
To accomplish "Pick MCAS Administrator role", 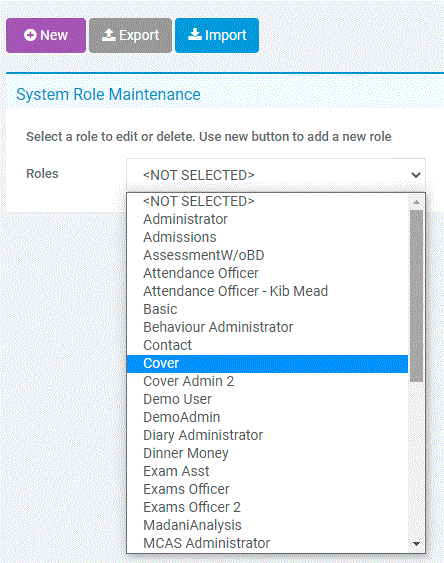I will click(x=267, y=543).
